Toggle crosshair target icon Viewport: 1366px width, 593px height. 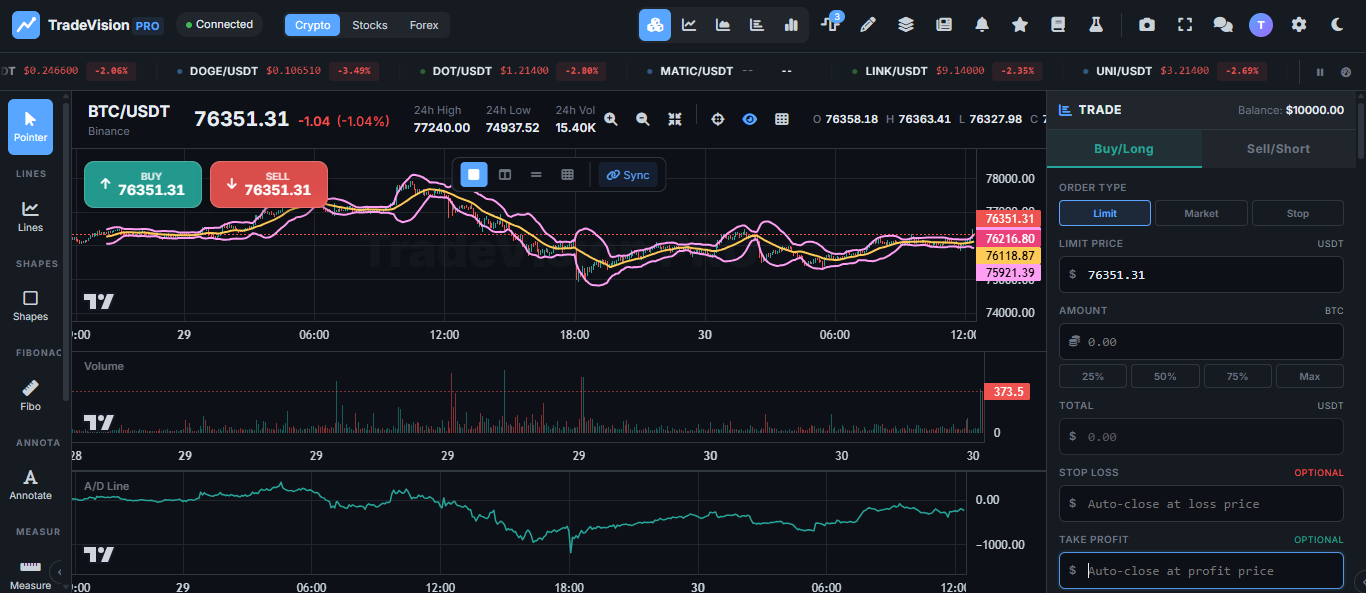pyautogui.click(x=718, y=119)
